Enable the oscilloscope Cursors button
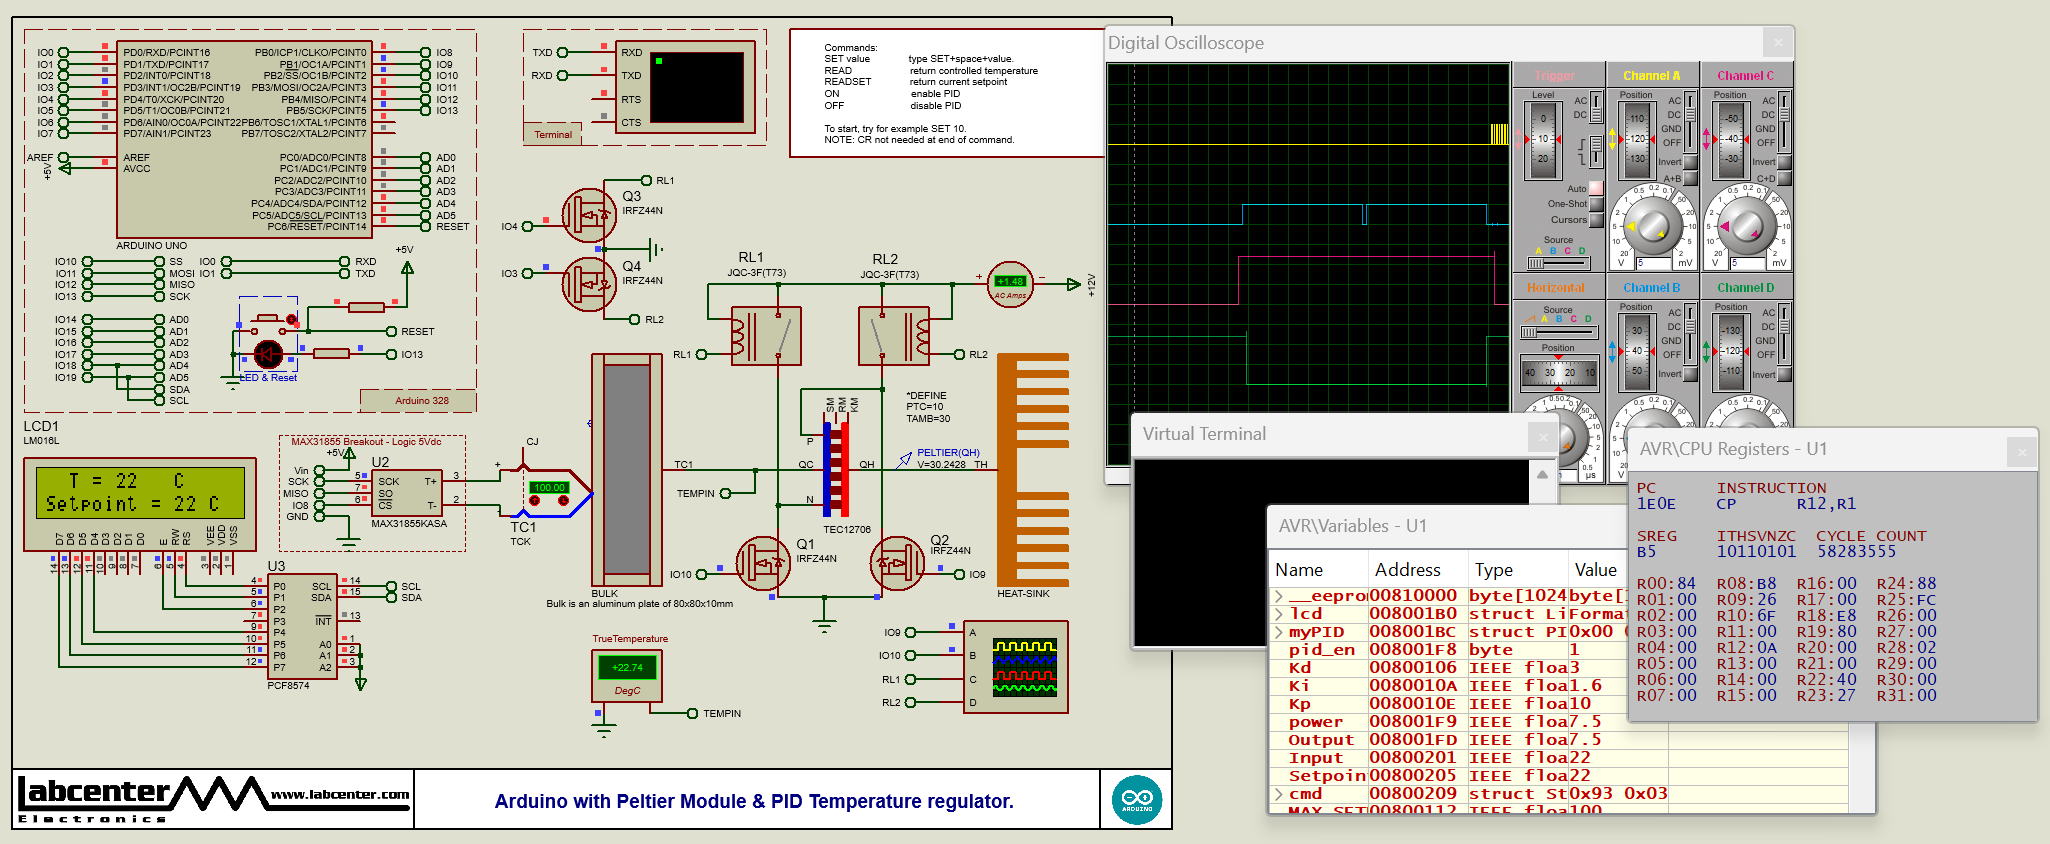The image size is (2050, 844). tap(1596, 220)
